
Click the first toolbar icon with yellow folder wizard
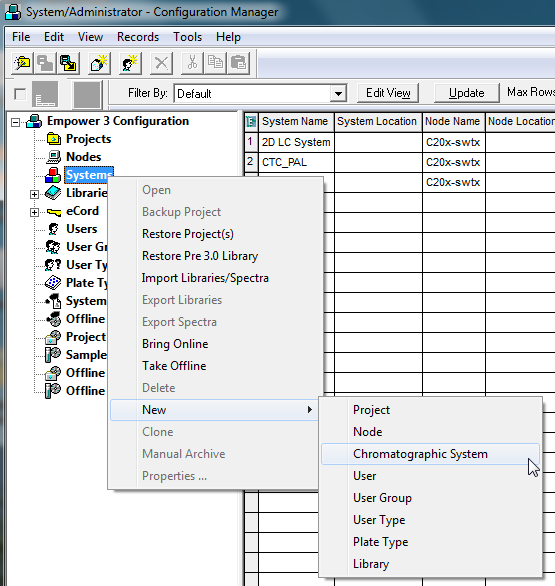[22, 63]
